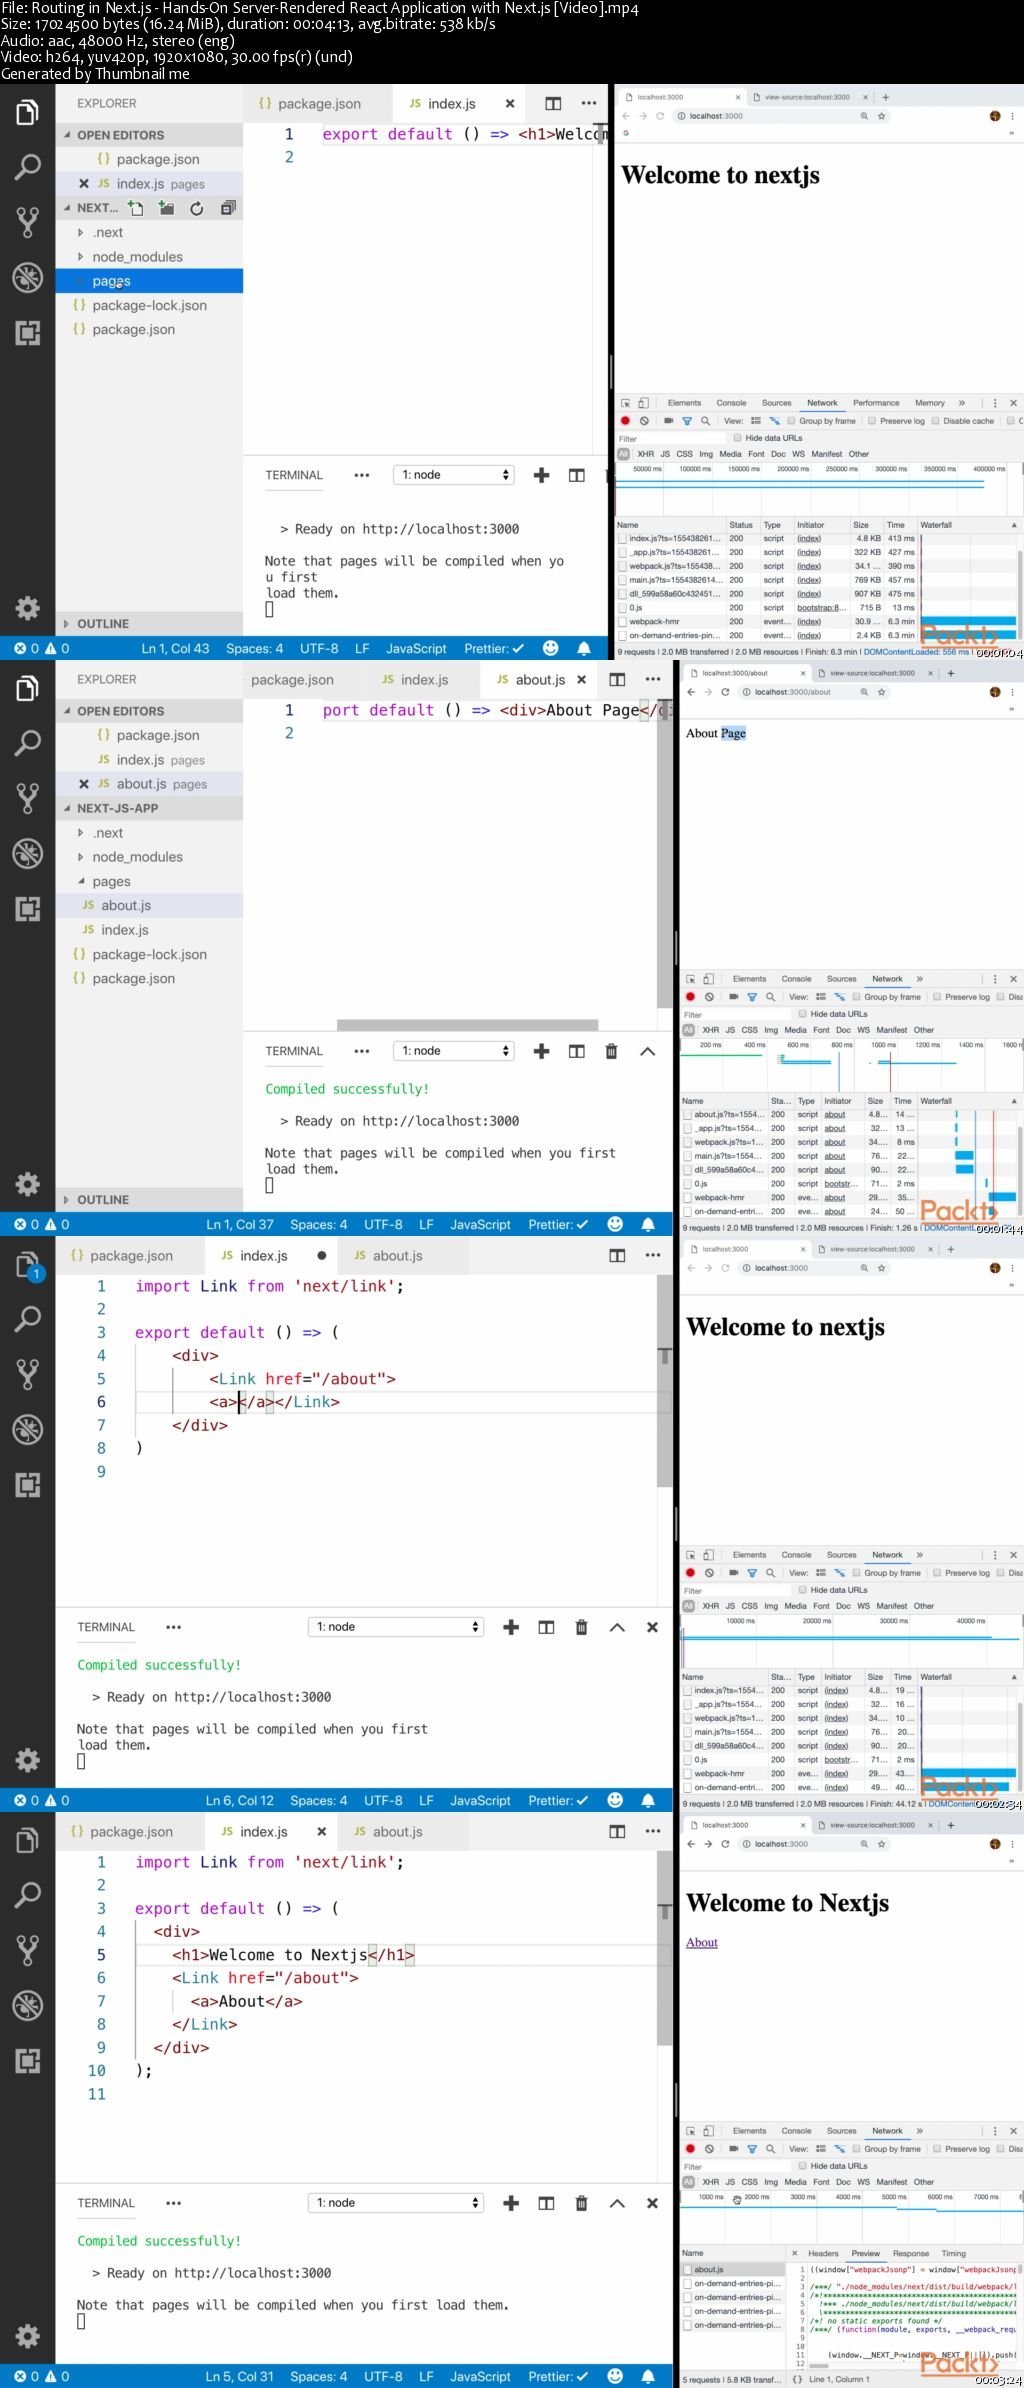Screen dimensions: 1024x2388
Task: Show more DevTools tabs chevron, 00:01:04 frame
Action: [x=962, y=403]
